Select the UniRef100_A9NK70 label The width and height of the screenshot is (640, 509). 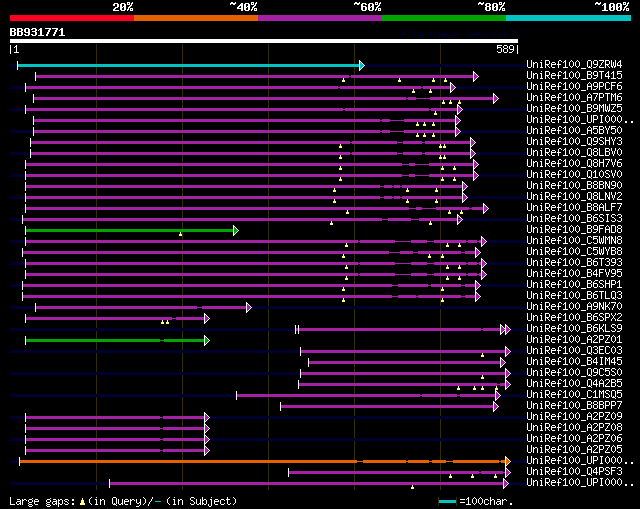tap(574, 307)
